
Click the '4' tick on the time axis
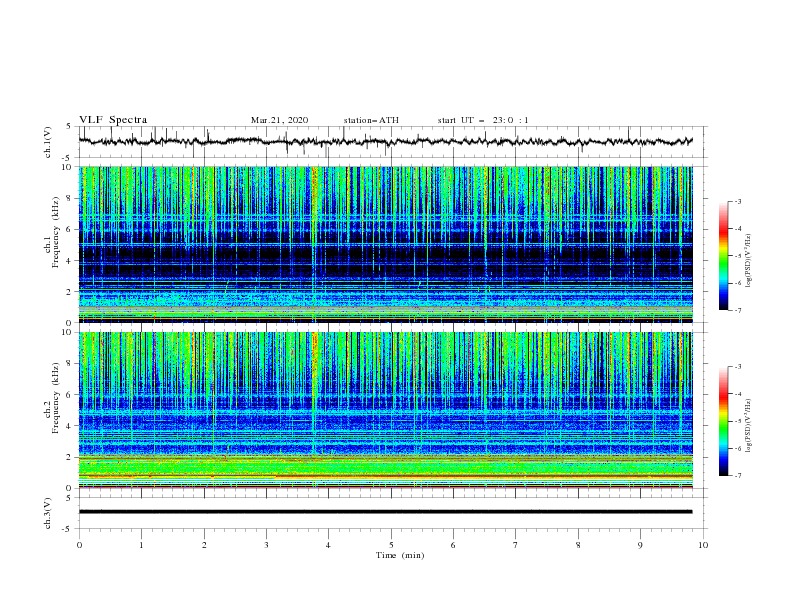pos(328,545)
